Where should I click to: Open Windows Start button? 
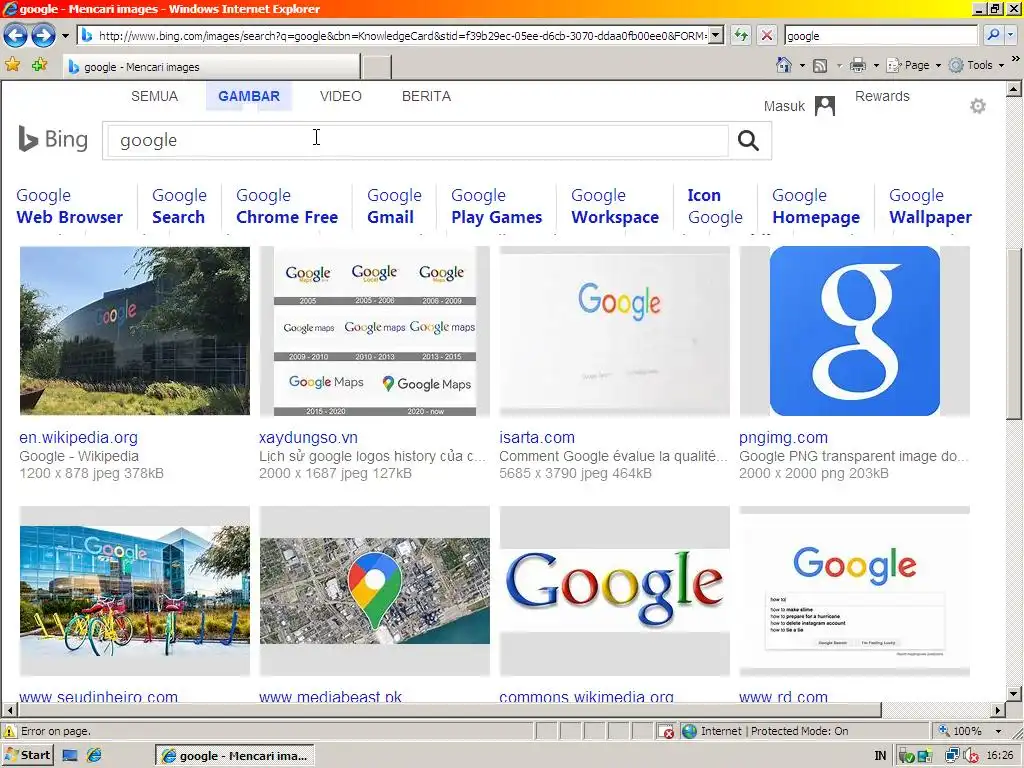pos(27,755)
